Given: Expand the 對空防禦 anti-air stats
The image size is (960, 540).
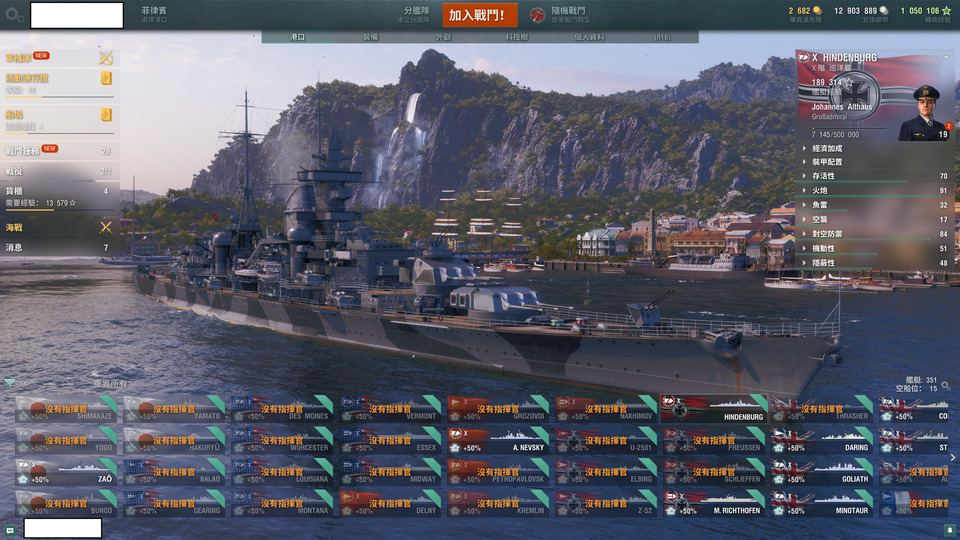Looking at the screenshot, I should point(876,234).
